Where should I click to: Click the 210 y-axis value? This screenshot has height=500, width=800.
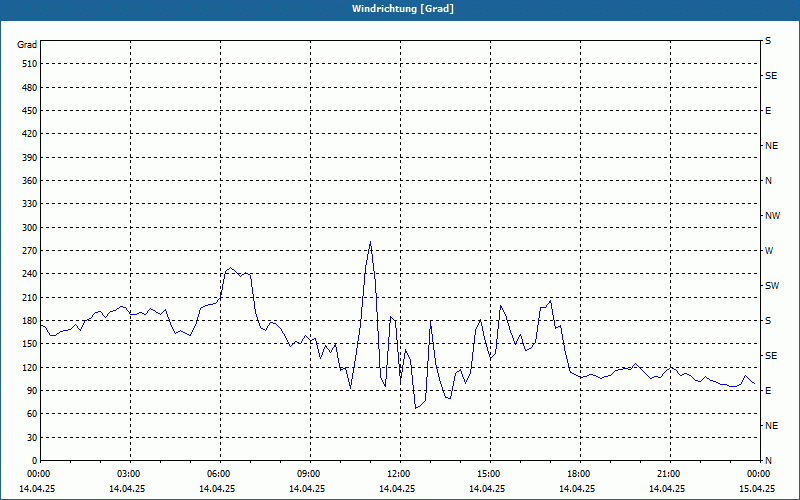click(30, 297)
